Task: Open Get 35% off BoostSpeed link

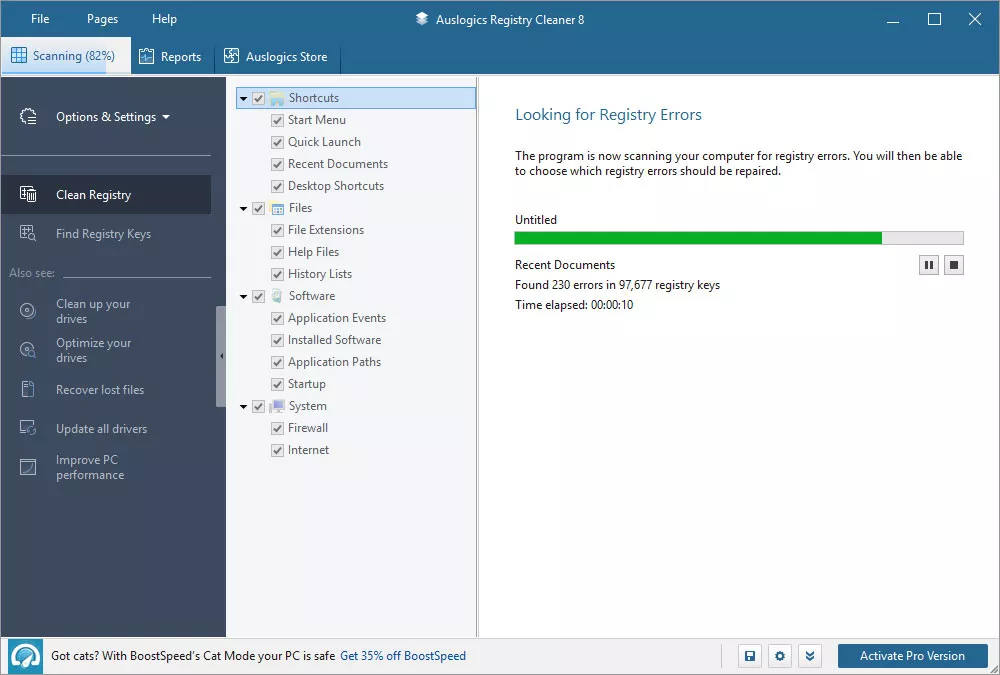Action: 403,656
